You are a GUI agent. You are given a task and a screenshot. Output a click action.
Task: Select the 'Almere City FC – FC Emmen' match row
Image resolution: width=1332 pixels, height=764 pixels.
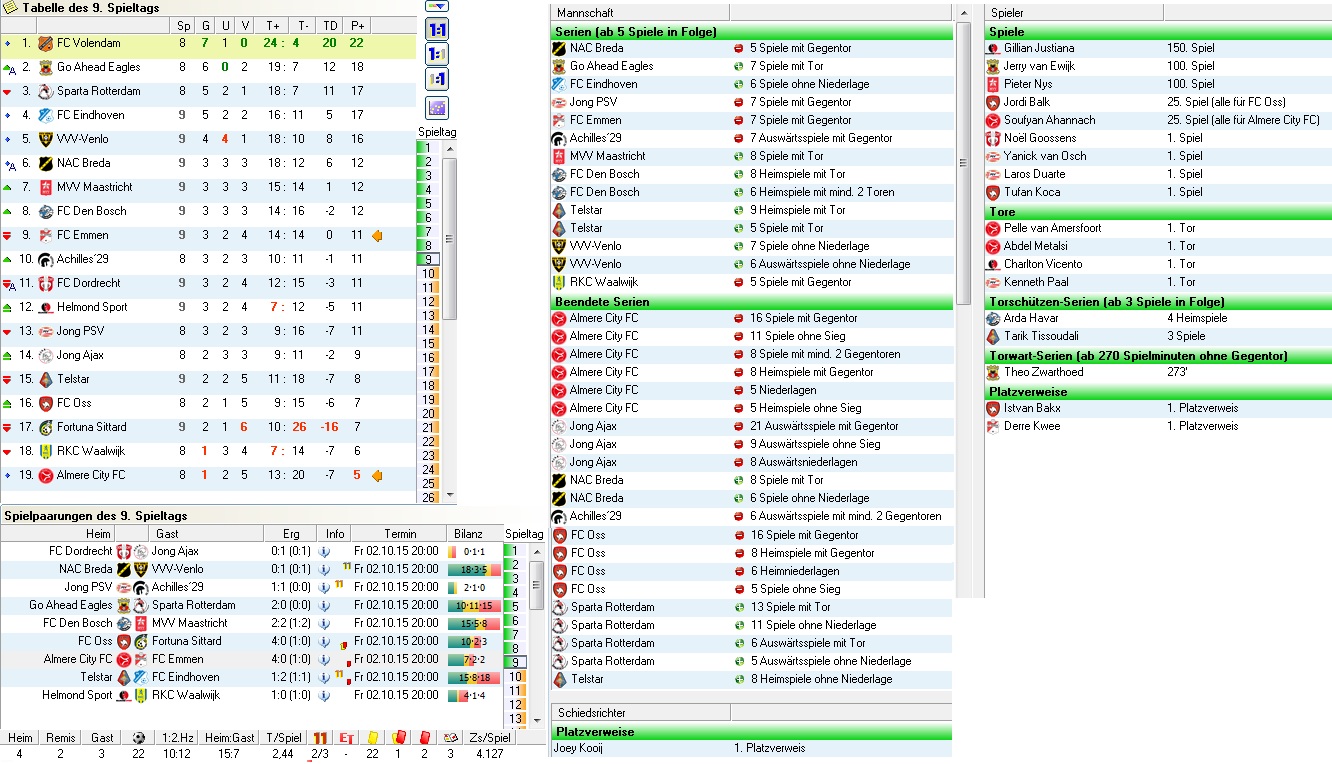click(x=250, y=659)
